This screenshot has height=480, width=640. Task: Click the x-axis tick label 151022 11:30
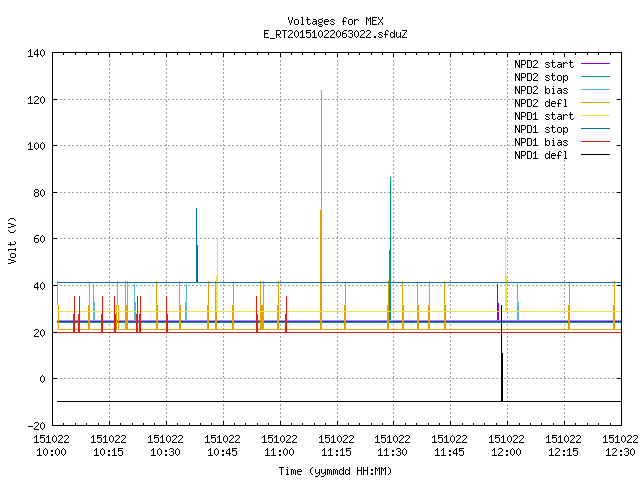click(393, 446)
